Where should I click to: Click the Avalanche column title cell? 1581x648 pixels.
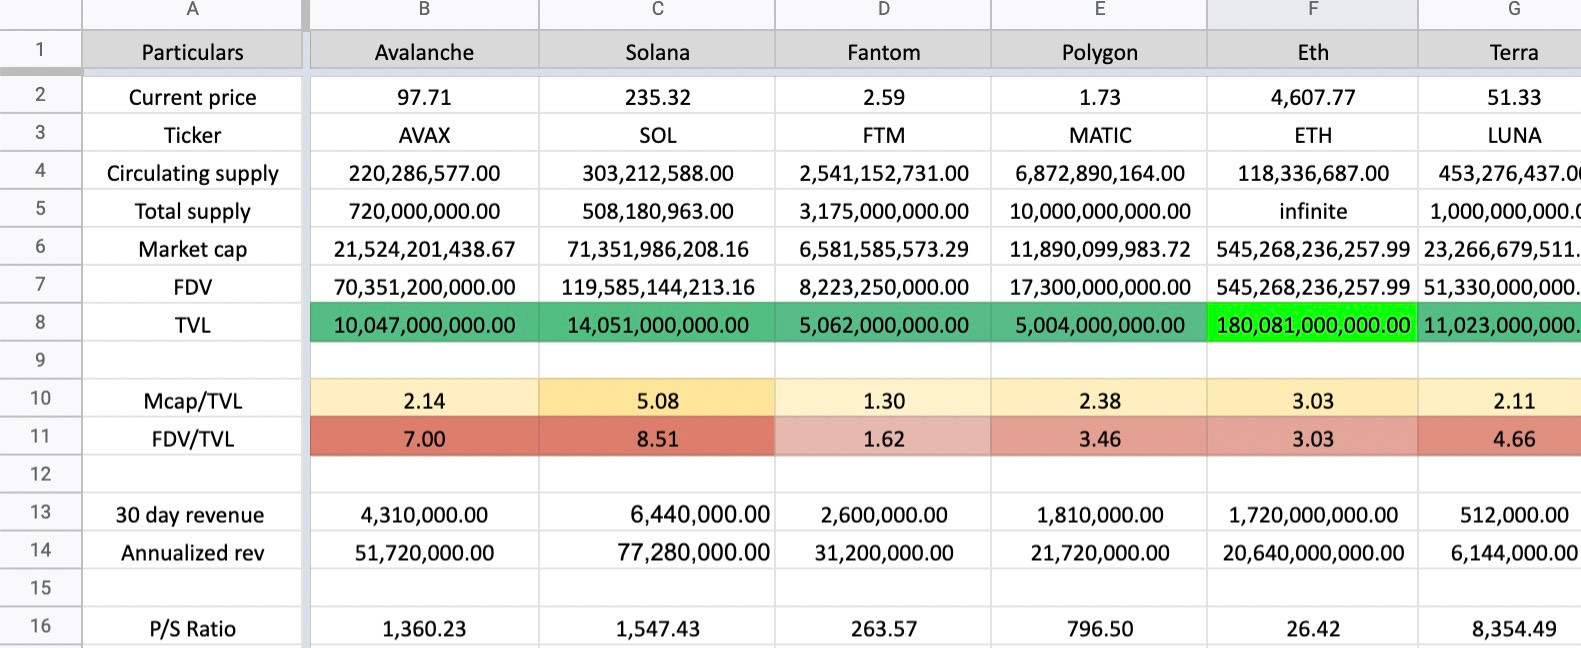[x=424, y=51]
